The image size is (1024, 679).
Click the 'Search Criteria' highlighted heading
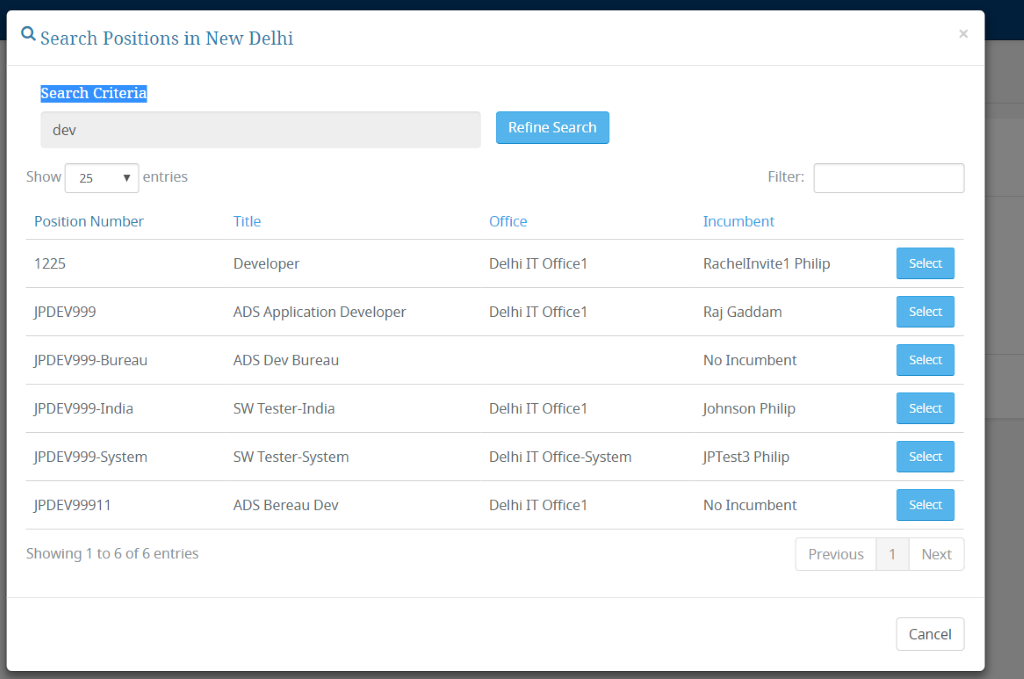pyautogui.click(x=93, y=93)
